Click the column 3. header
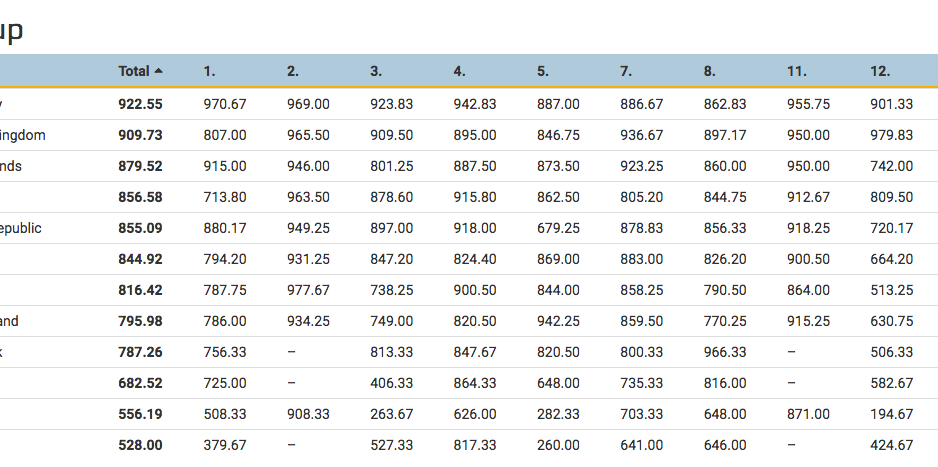The width and height of the screenshot is (938, 467). [x=376, y=71]
